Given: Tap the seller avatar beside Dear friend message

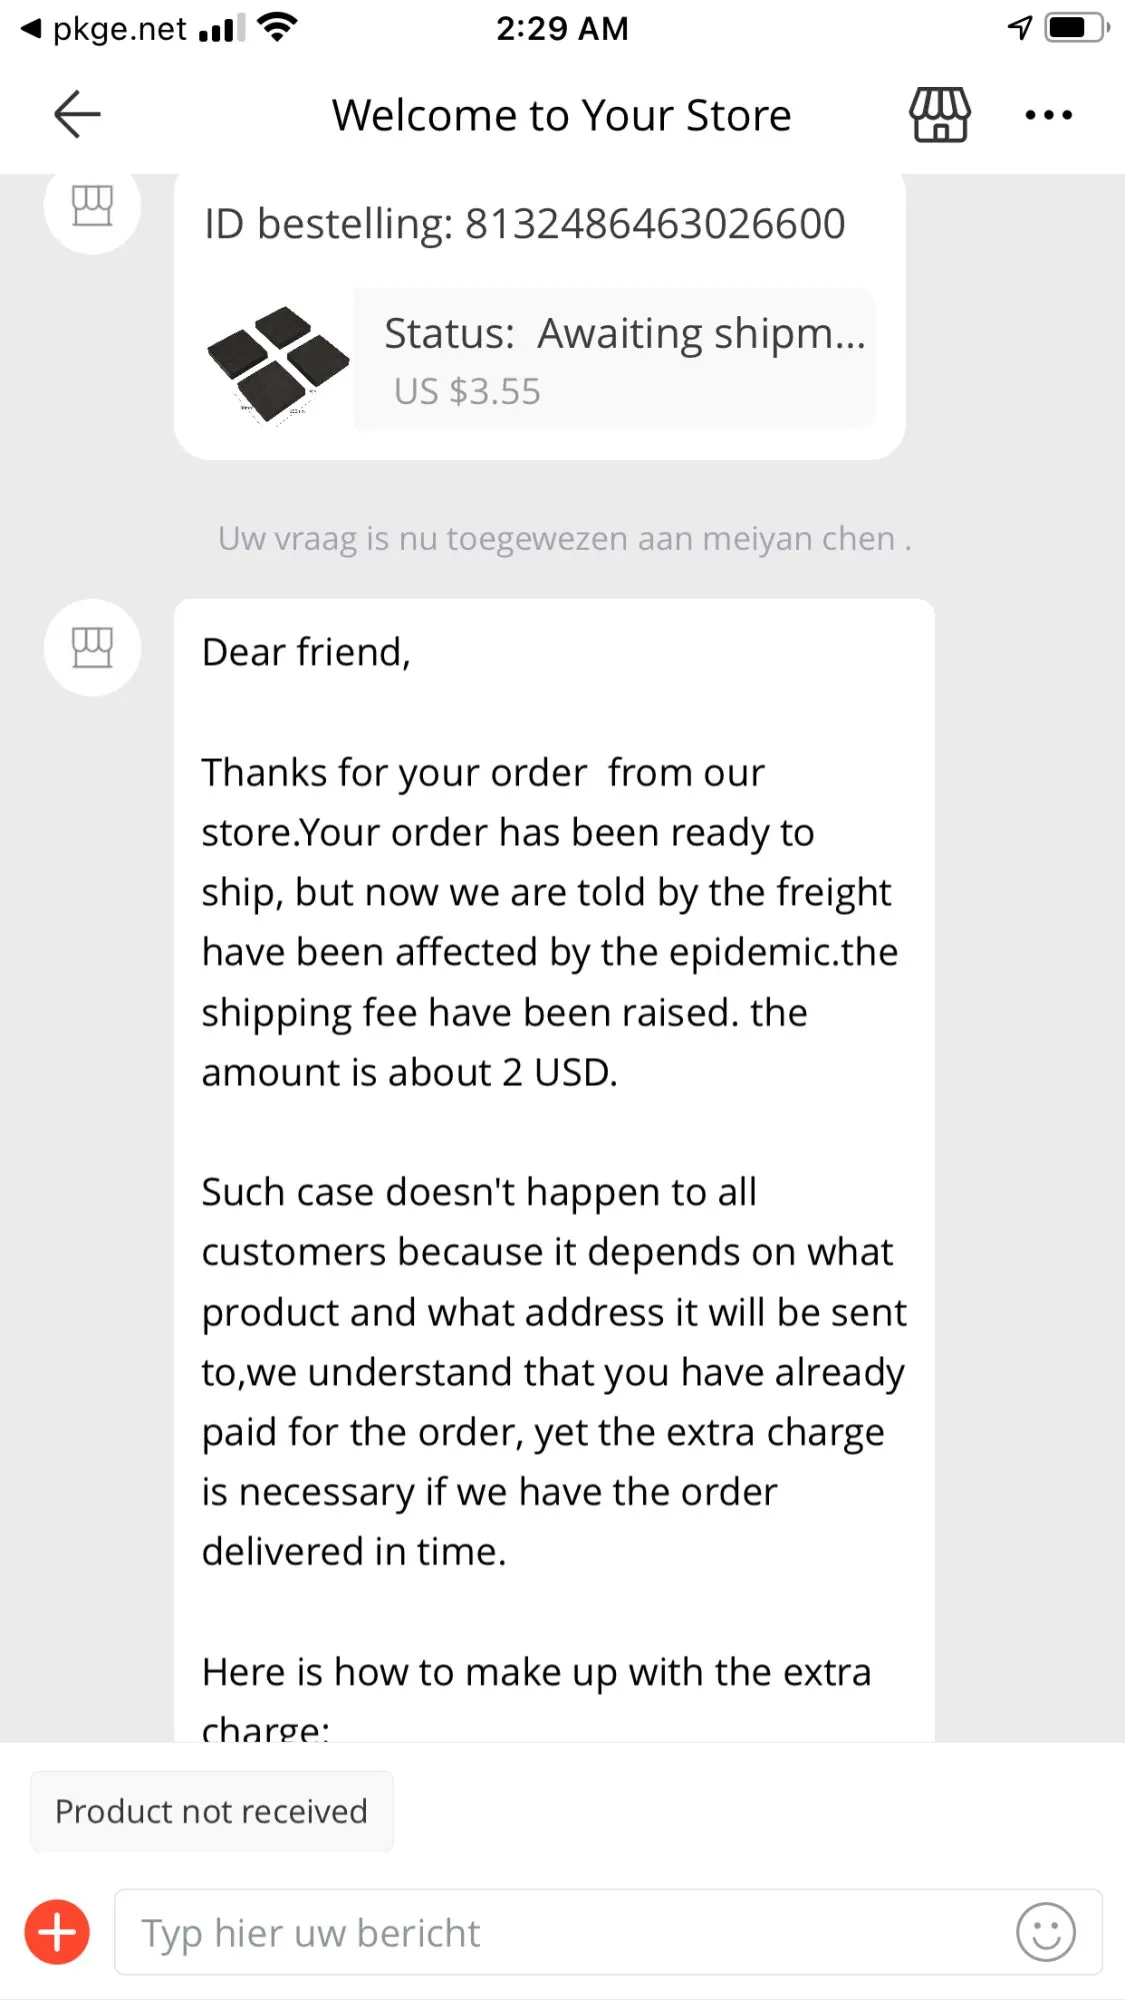Looking at the screenshot, I should click(x=92, y=647).
